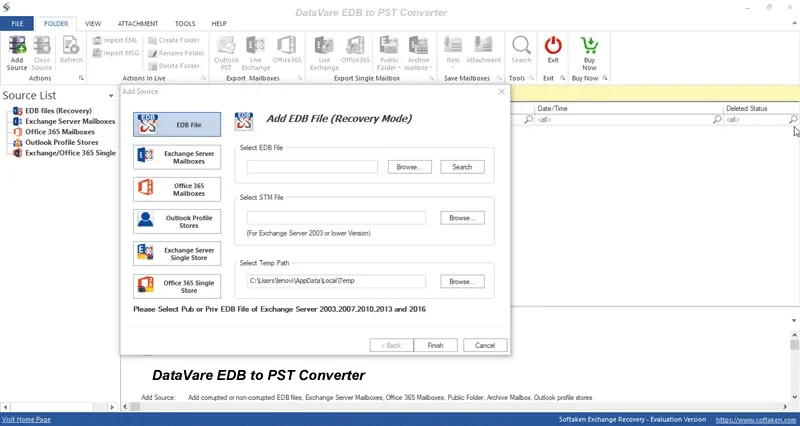Select Import MSG in ribbon
800x426 pixels.
click(116, 53)
